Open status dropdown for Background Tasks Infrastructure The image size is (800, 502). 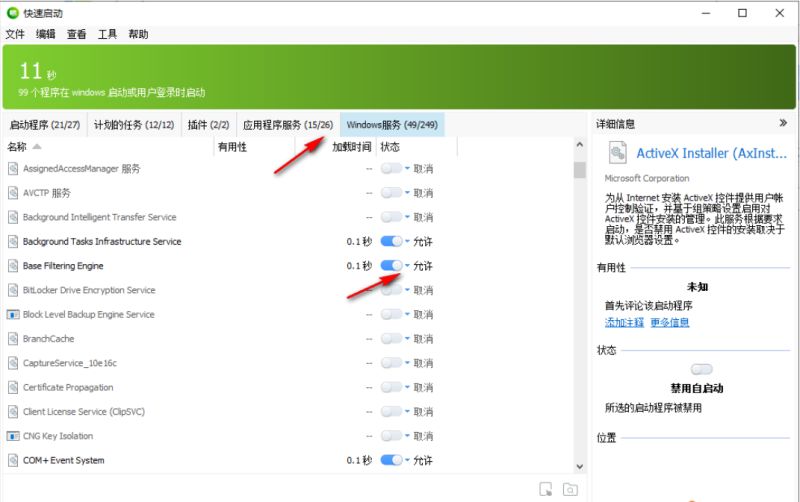click(407, 241)
